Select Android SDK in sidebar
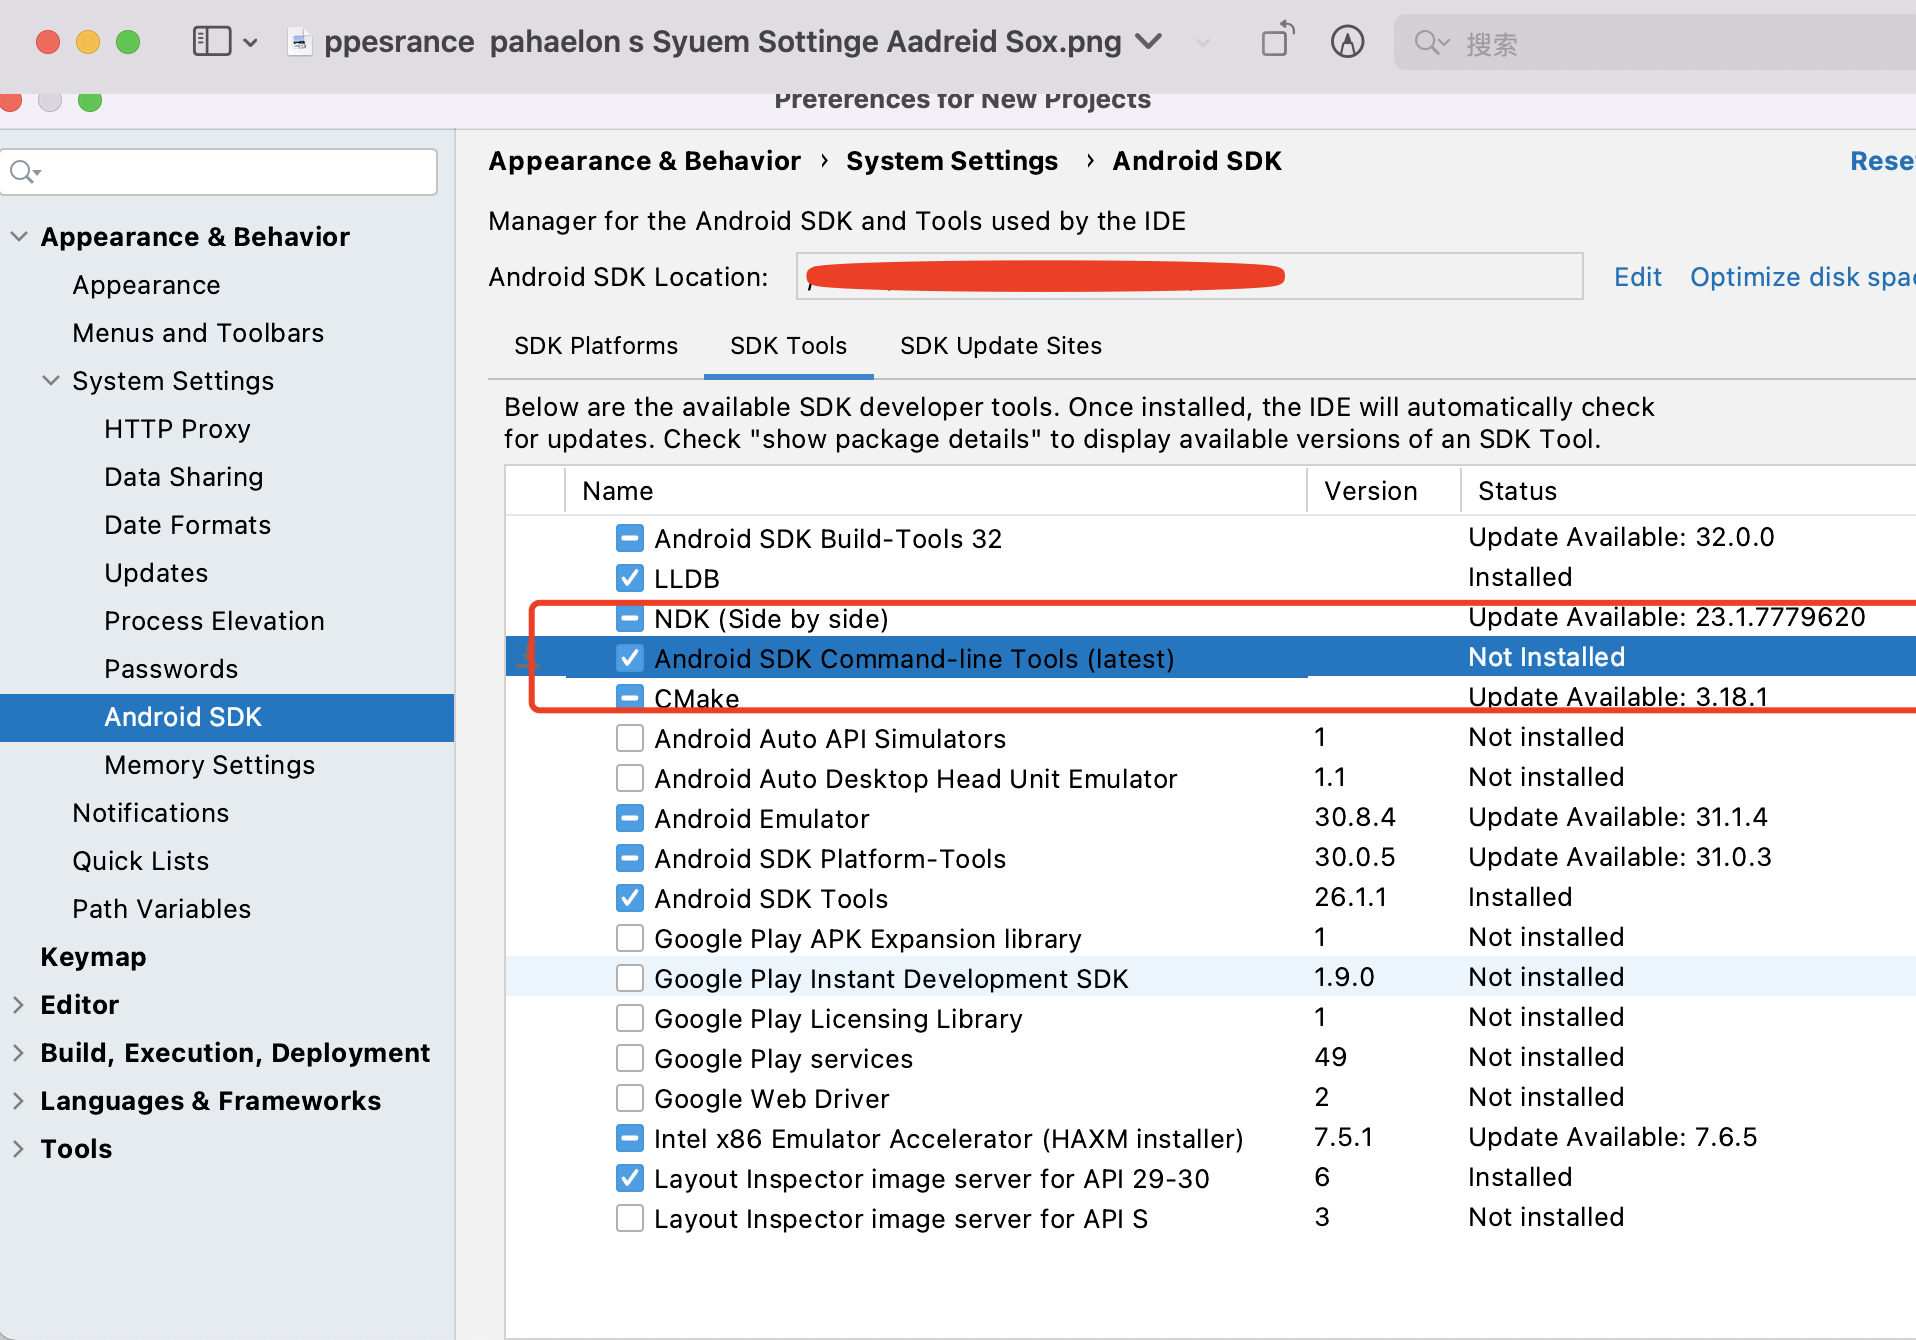1916x1340 pixels. click(227, 717)
